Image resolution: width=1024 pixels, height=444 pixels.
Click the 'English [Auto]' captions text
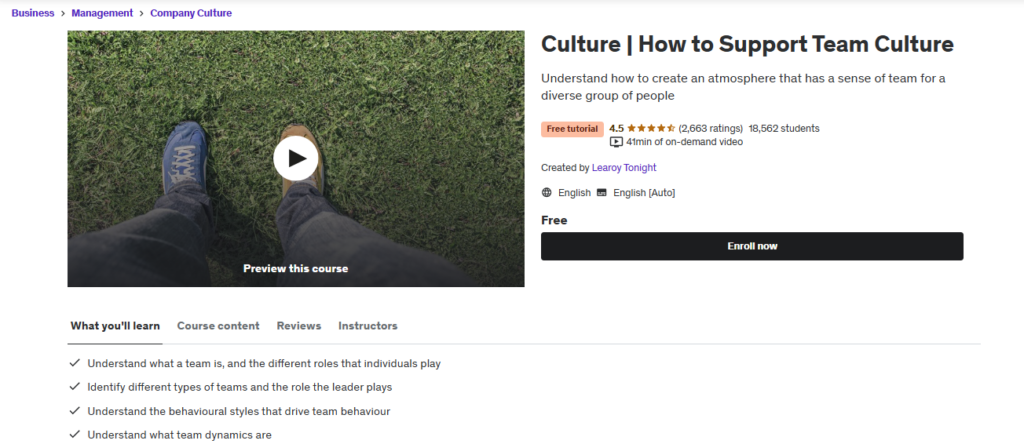(644, 193)
